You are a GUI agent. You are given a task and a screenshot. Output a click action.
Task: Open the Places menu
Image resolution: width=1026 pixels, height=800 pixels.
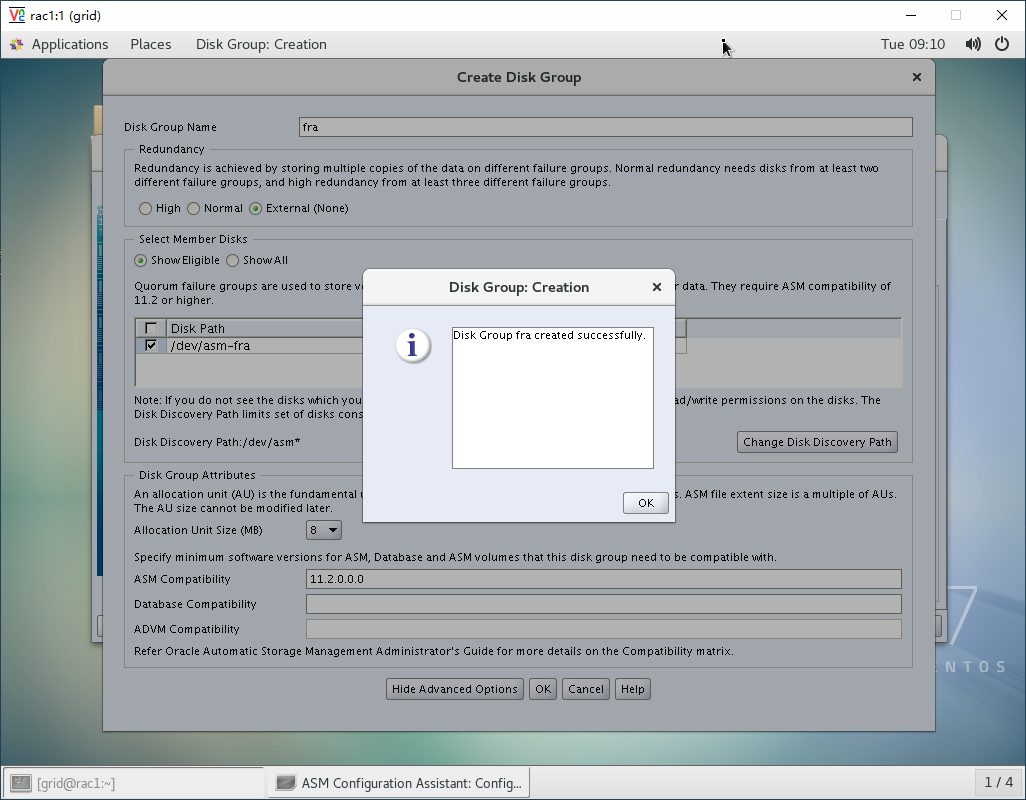click(150, 44)
